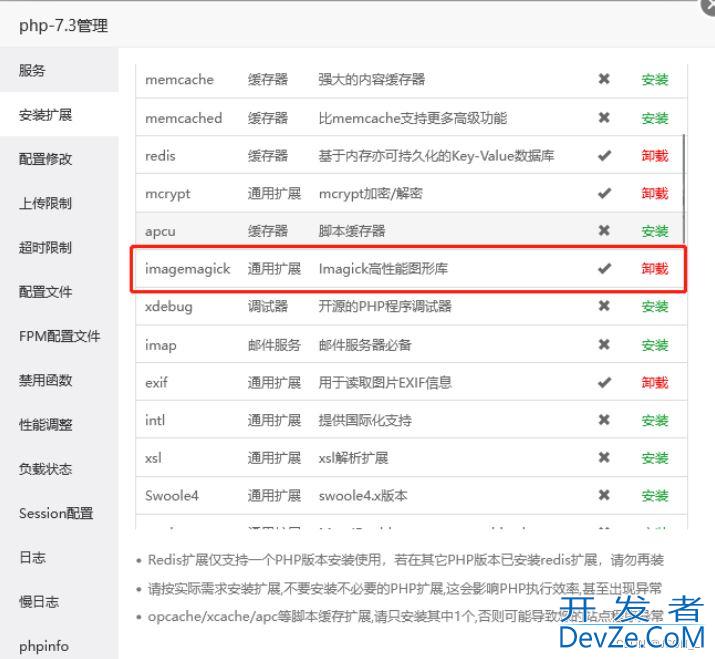The width and height of the screenshot is (715, 659).
Task: Click 卸载 for mcrypt extension
Action: [x=655, y=193]
